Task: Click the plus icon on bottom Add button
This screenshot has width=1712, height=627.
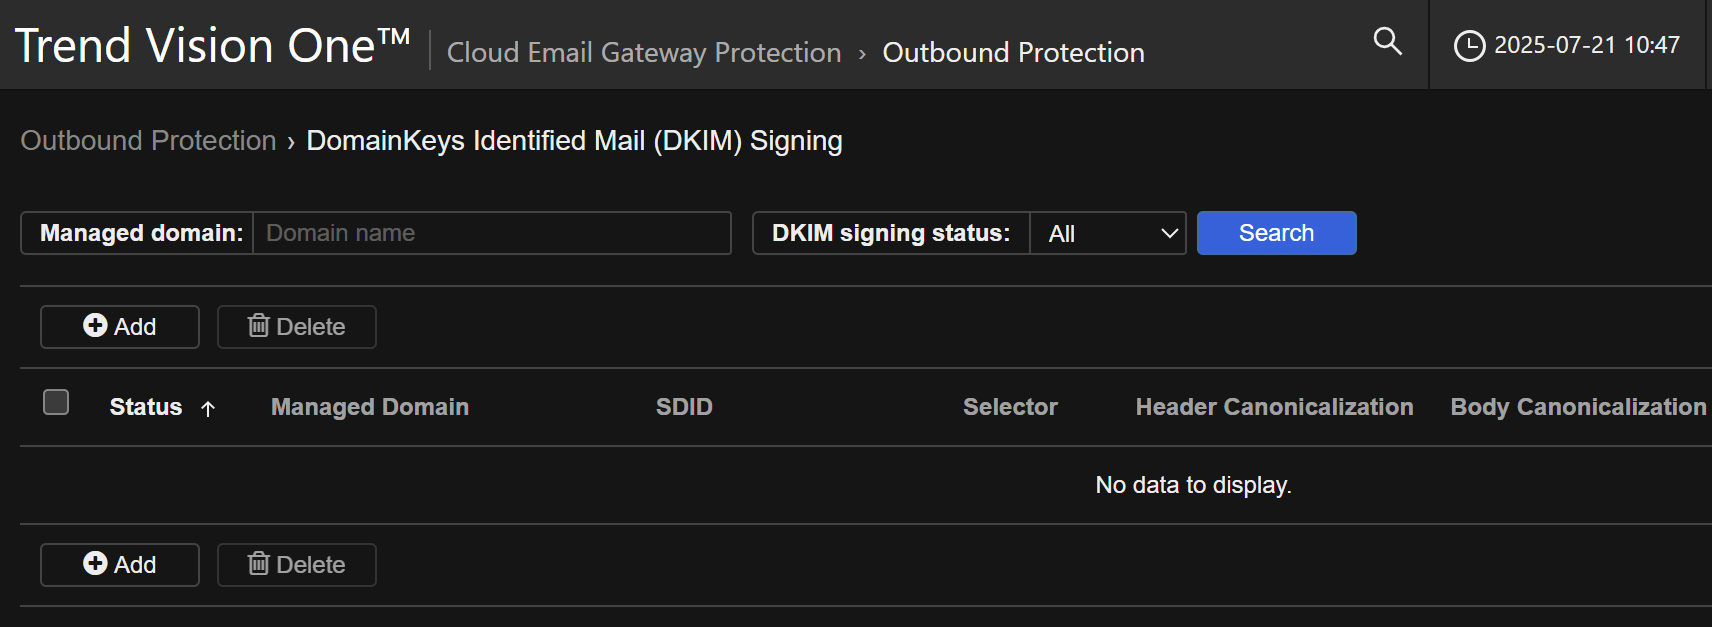Action: [95, 564]
